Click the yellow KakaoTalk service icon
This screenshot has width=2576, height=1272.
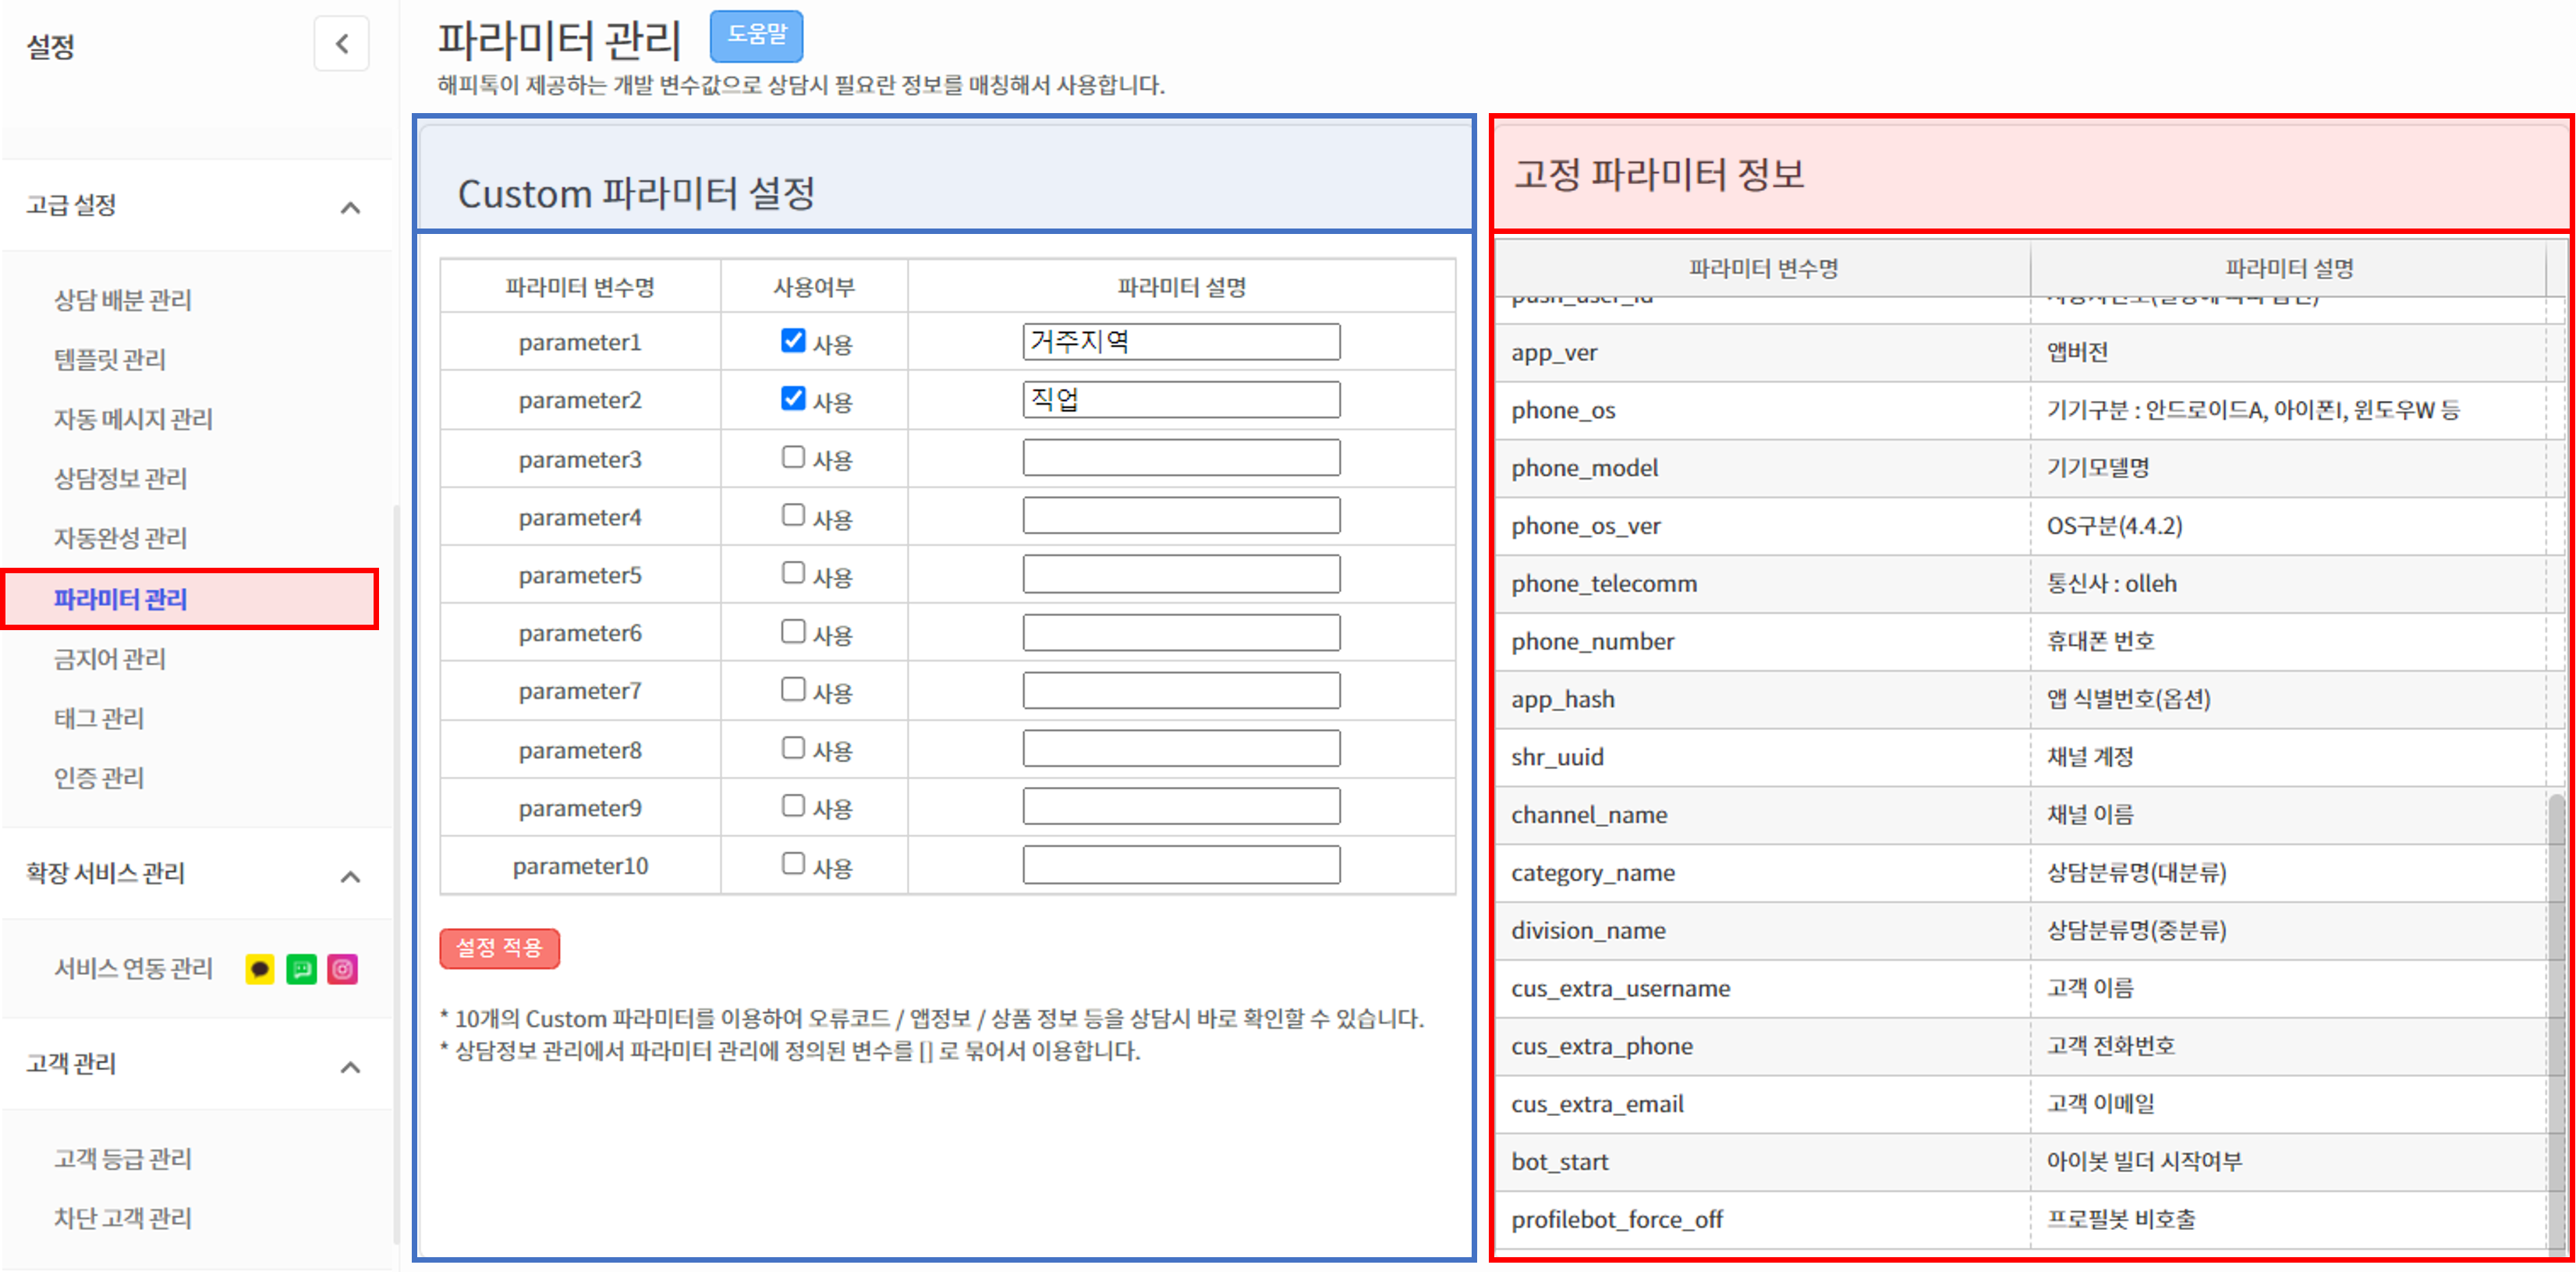pyautogui.click(x=259, y=968)
